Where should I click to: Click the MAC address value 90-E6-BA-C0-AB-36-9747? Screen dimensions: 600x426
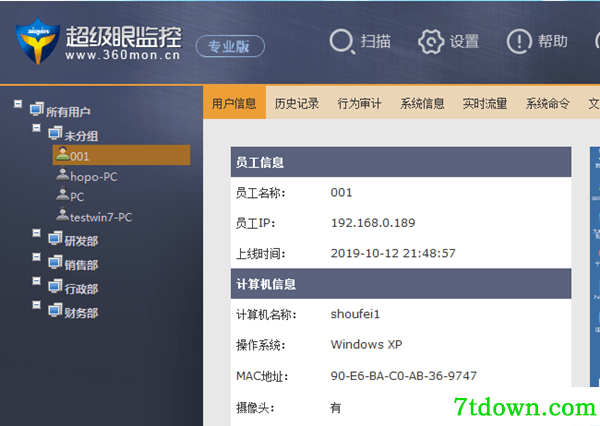404,376
